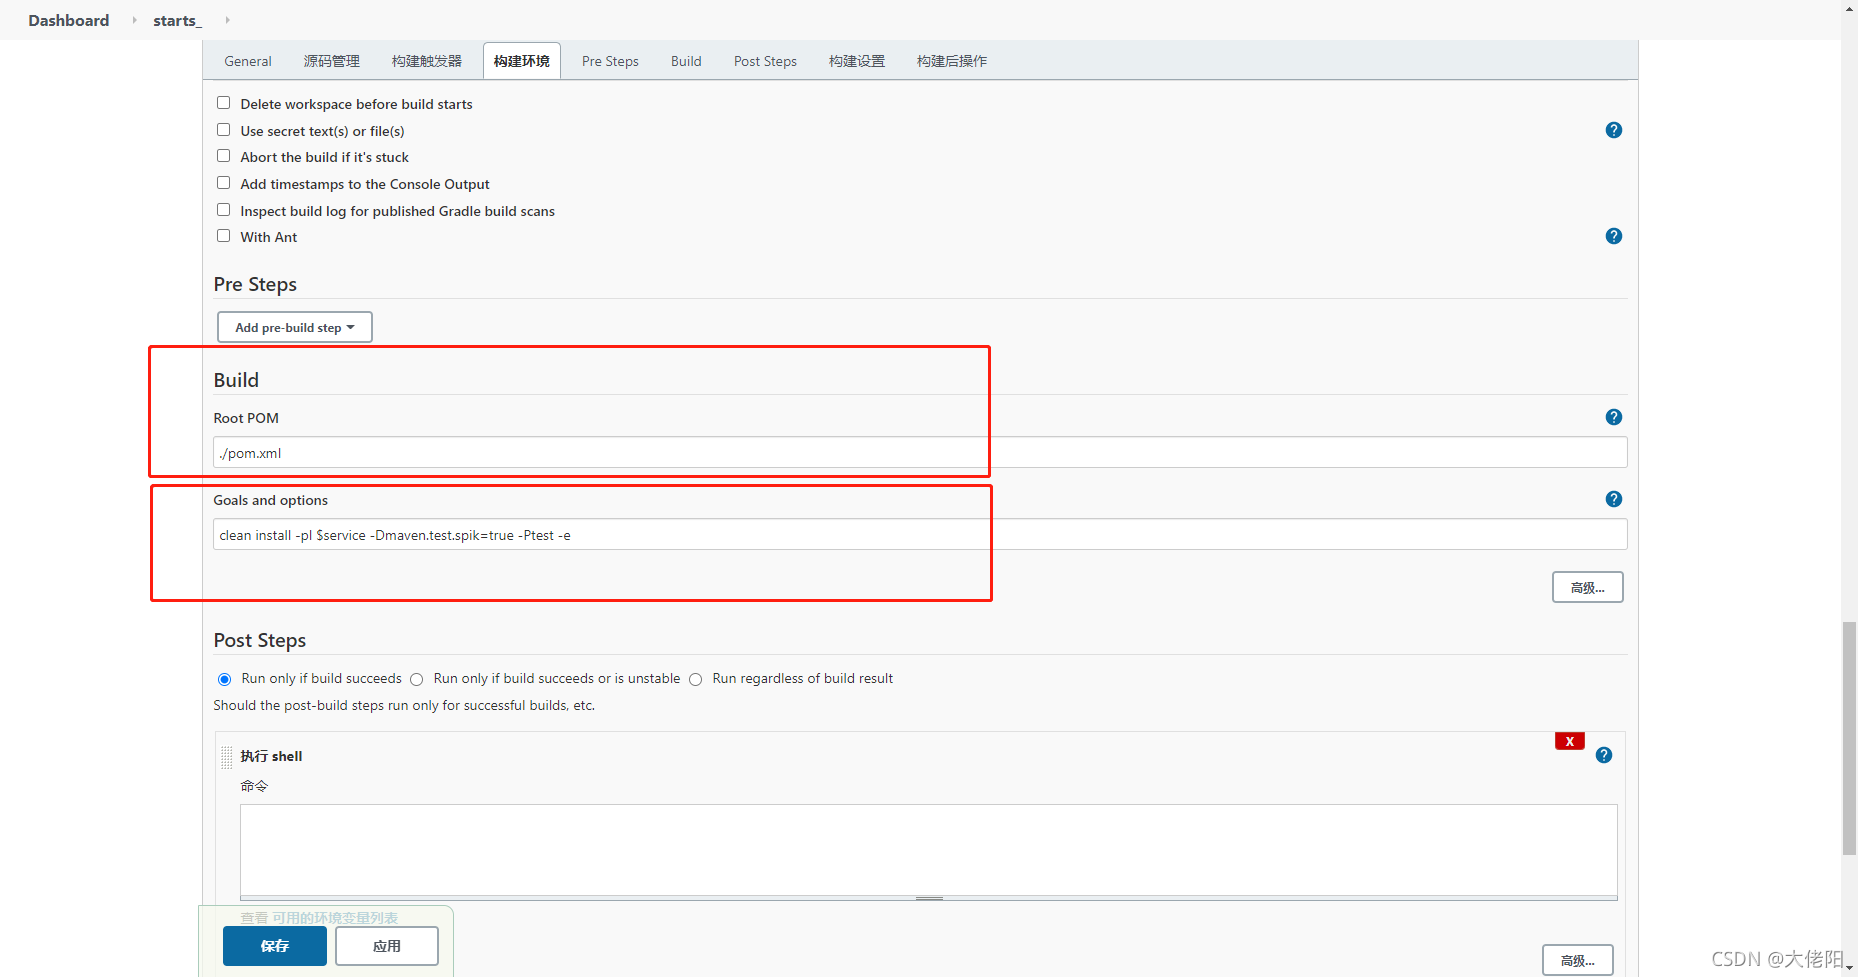
Task: Switch to the Build tab
Action: point(686,61)
